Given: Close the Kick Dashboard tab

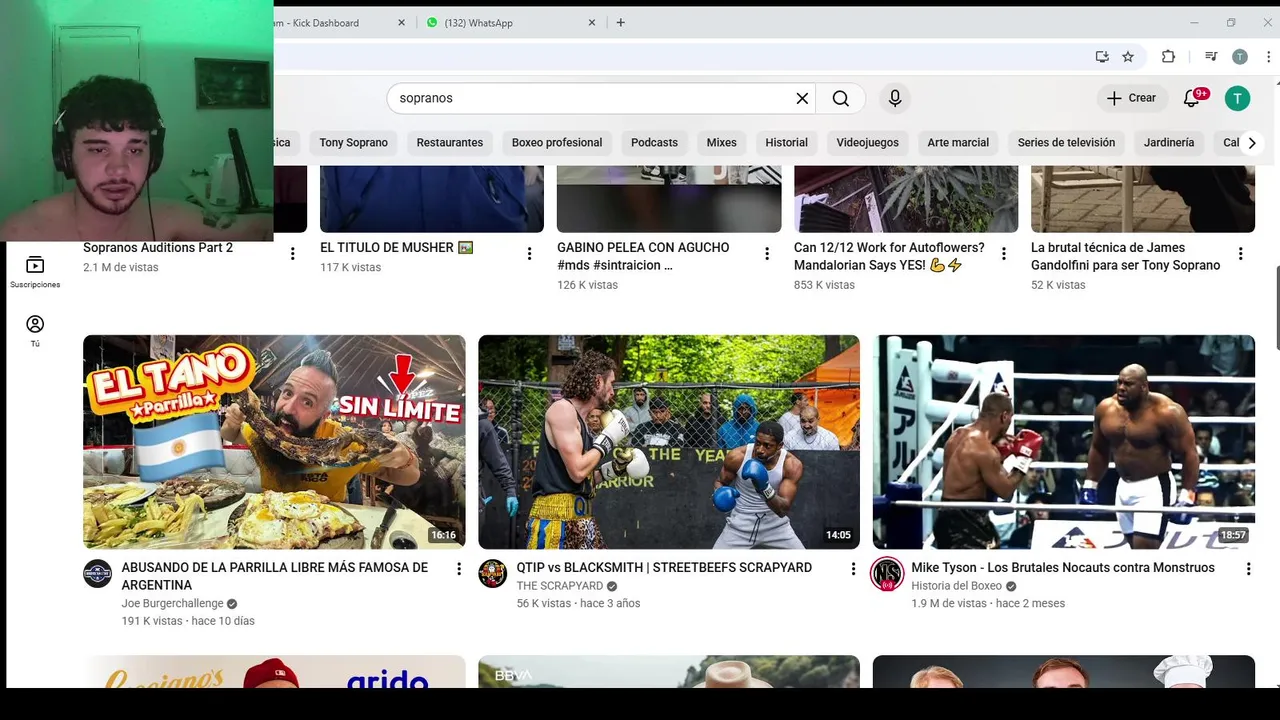Looking at the screenshot, I should [x=402, y=22].
